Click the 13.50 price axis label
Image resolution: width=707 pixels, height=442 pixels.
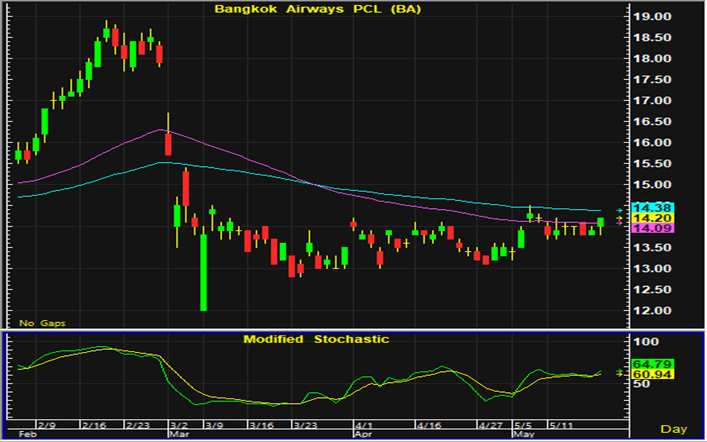coord(652,248)
